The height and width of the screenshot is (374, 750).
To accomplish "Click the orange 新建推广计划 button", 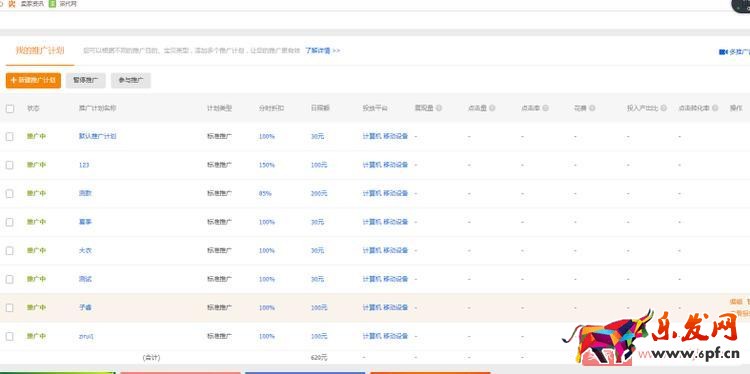I will (x=33, y=80).
